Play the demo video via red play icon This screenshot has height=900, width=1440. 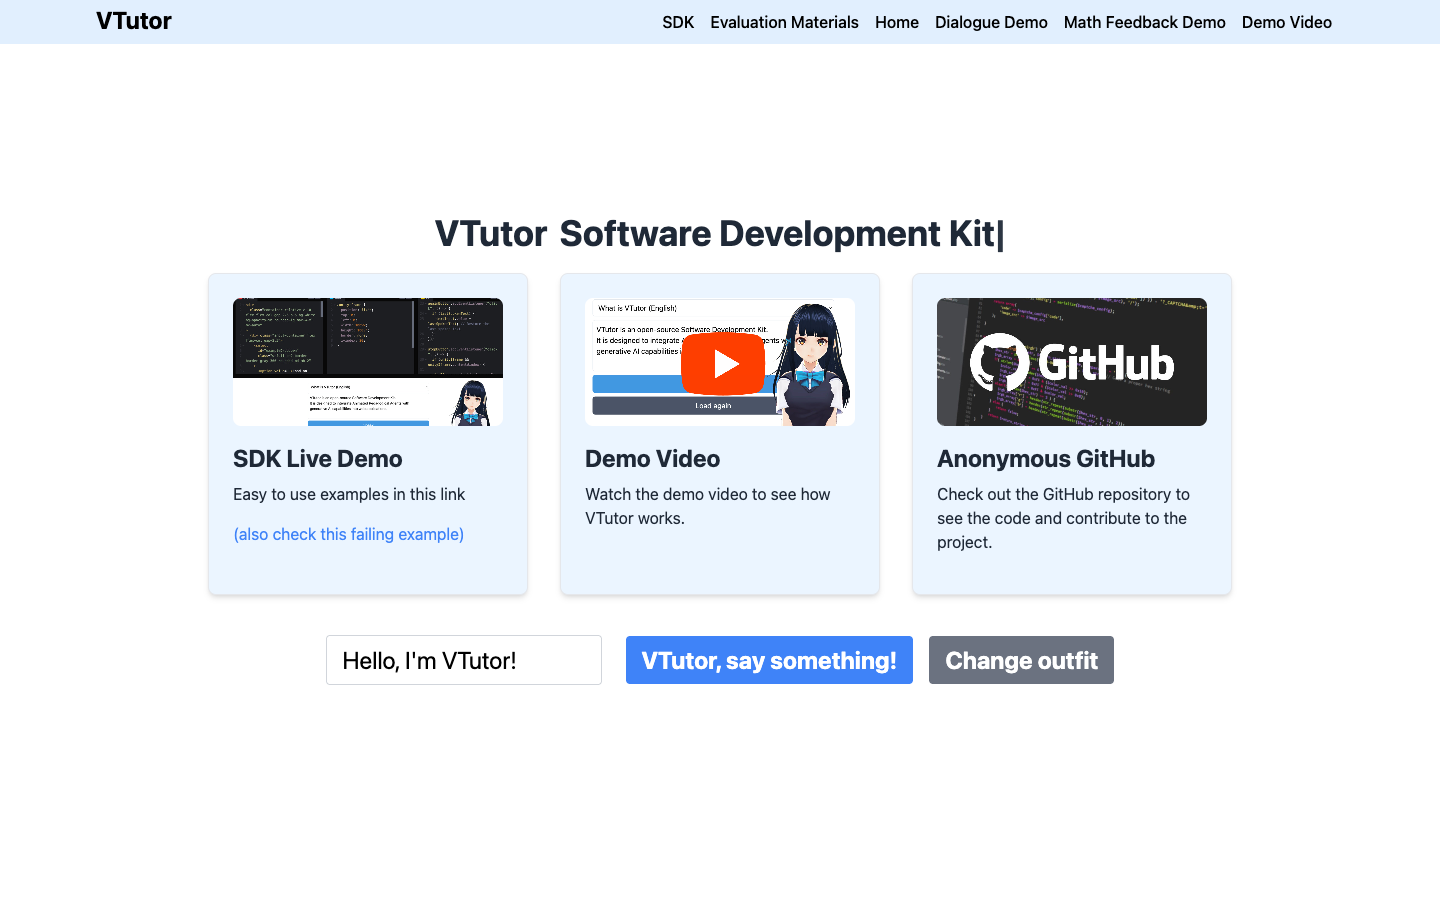(x=723, y=364)
